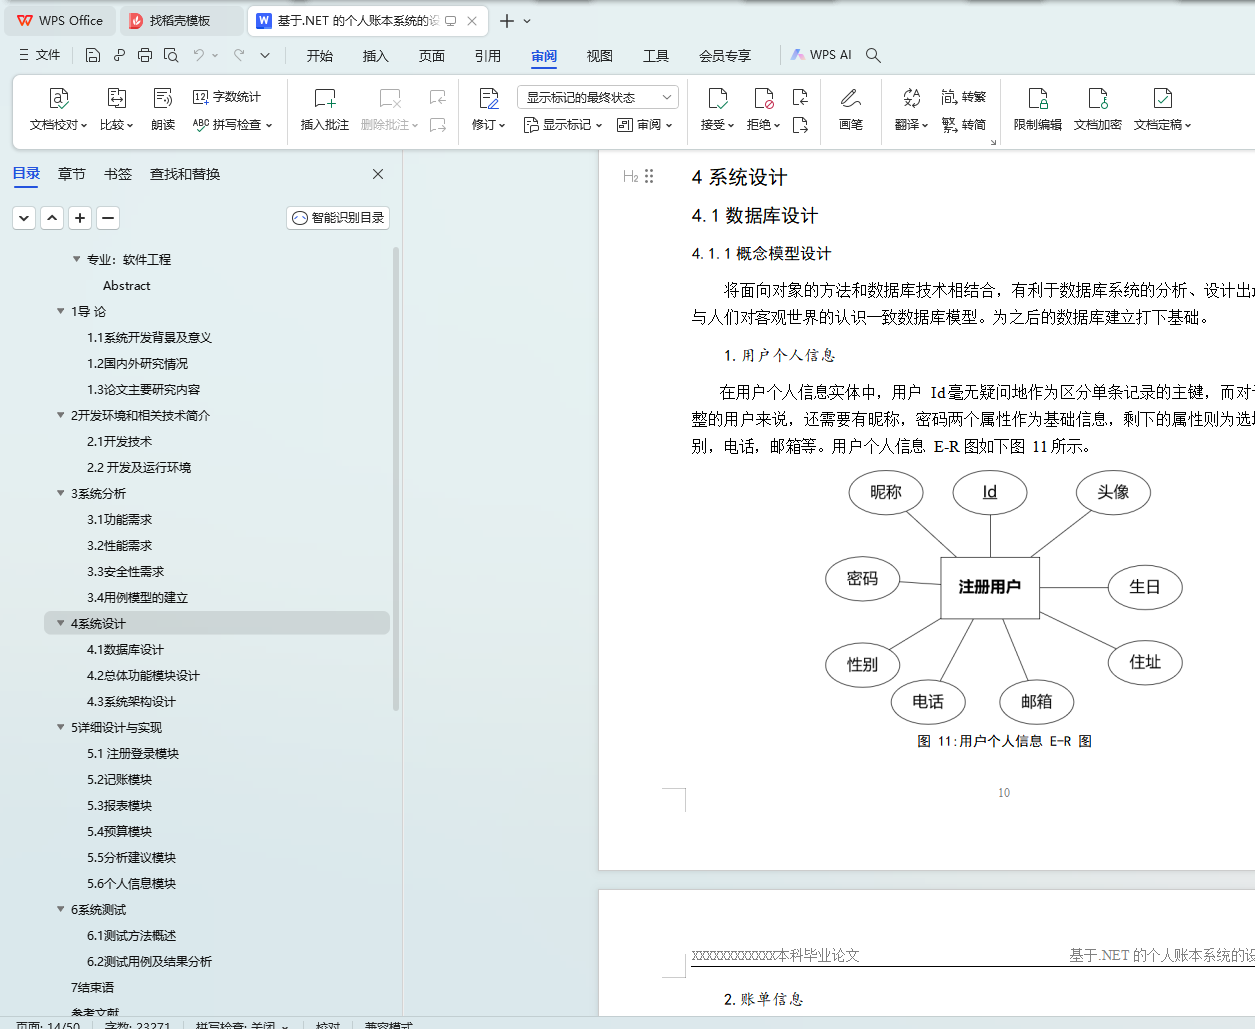Collapse outline levels with up chevron
This screenshot has height=1029, width=1255.
coord(52,218)
